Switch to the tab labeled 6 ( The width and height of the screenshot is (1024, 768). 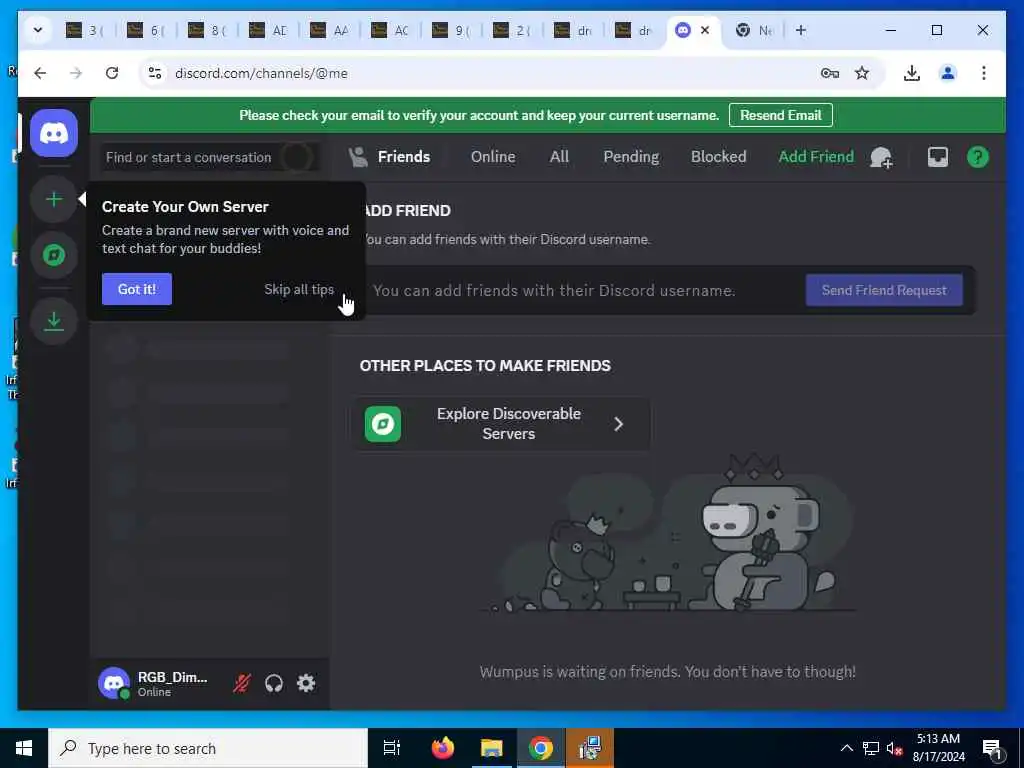pos(148,30)
